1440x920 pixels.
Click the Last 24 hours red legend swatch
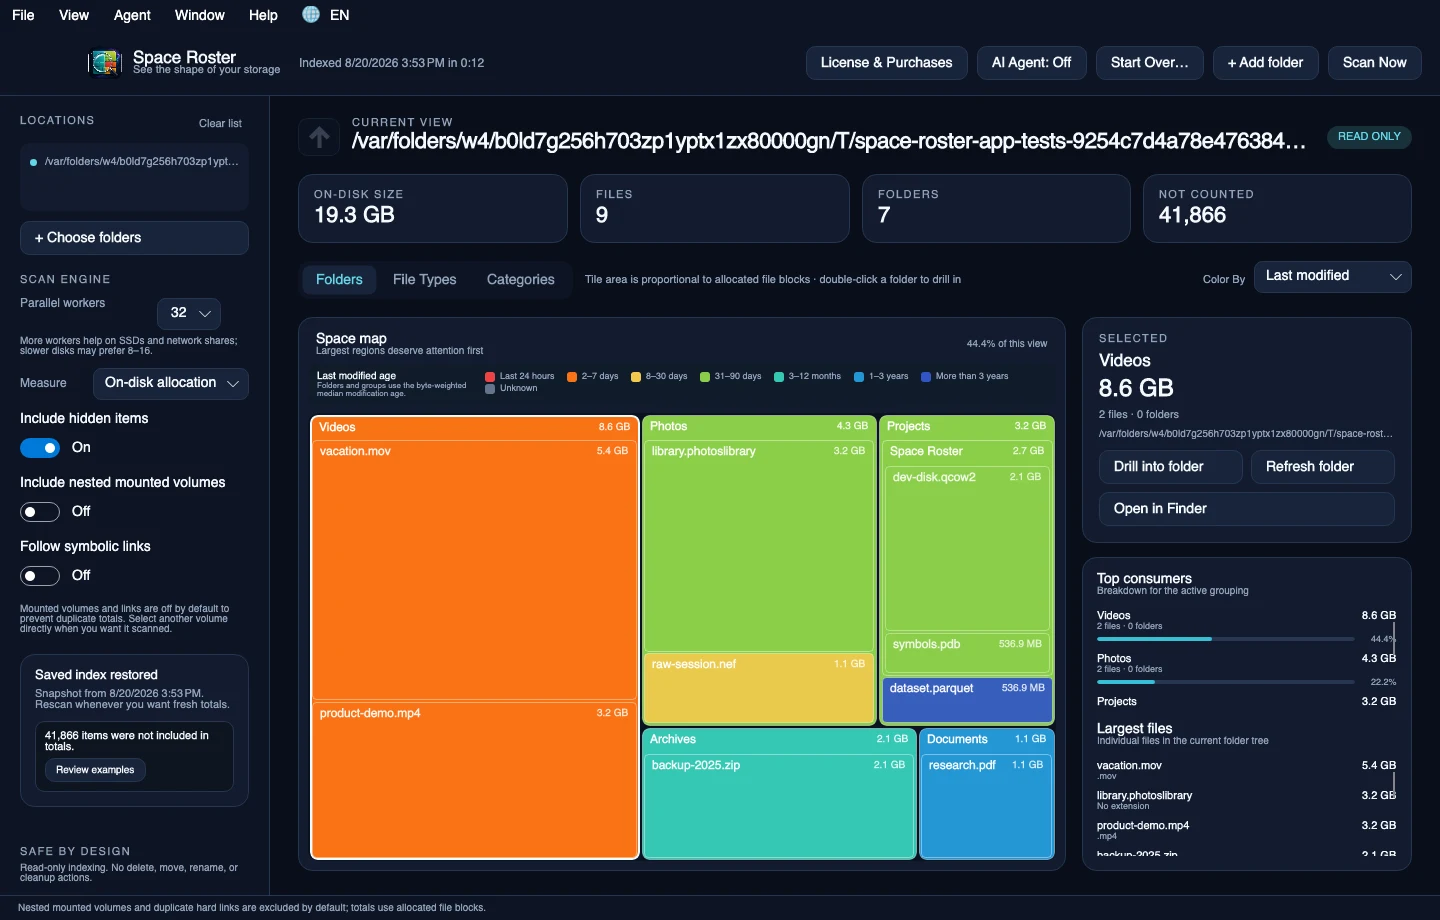pos(490,377)
